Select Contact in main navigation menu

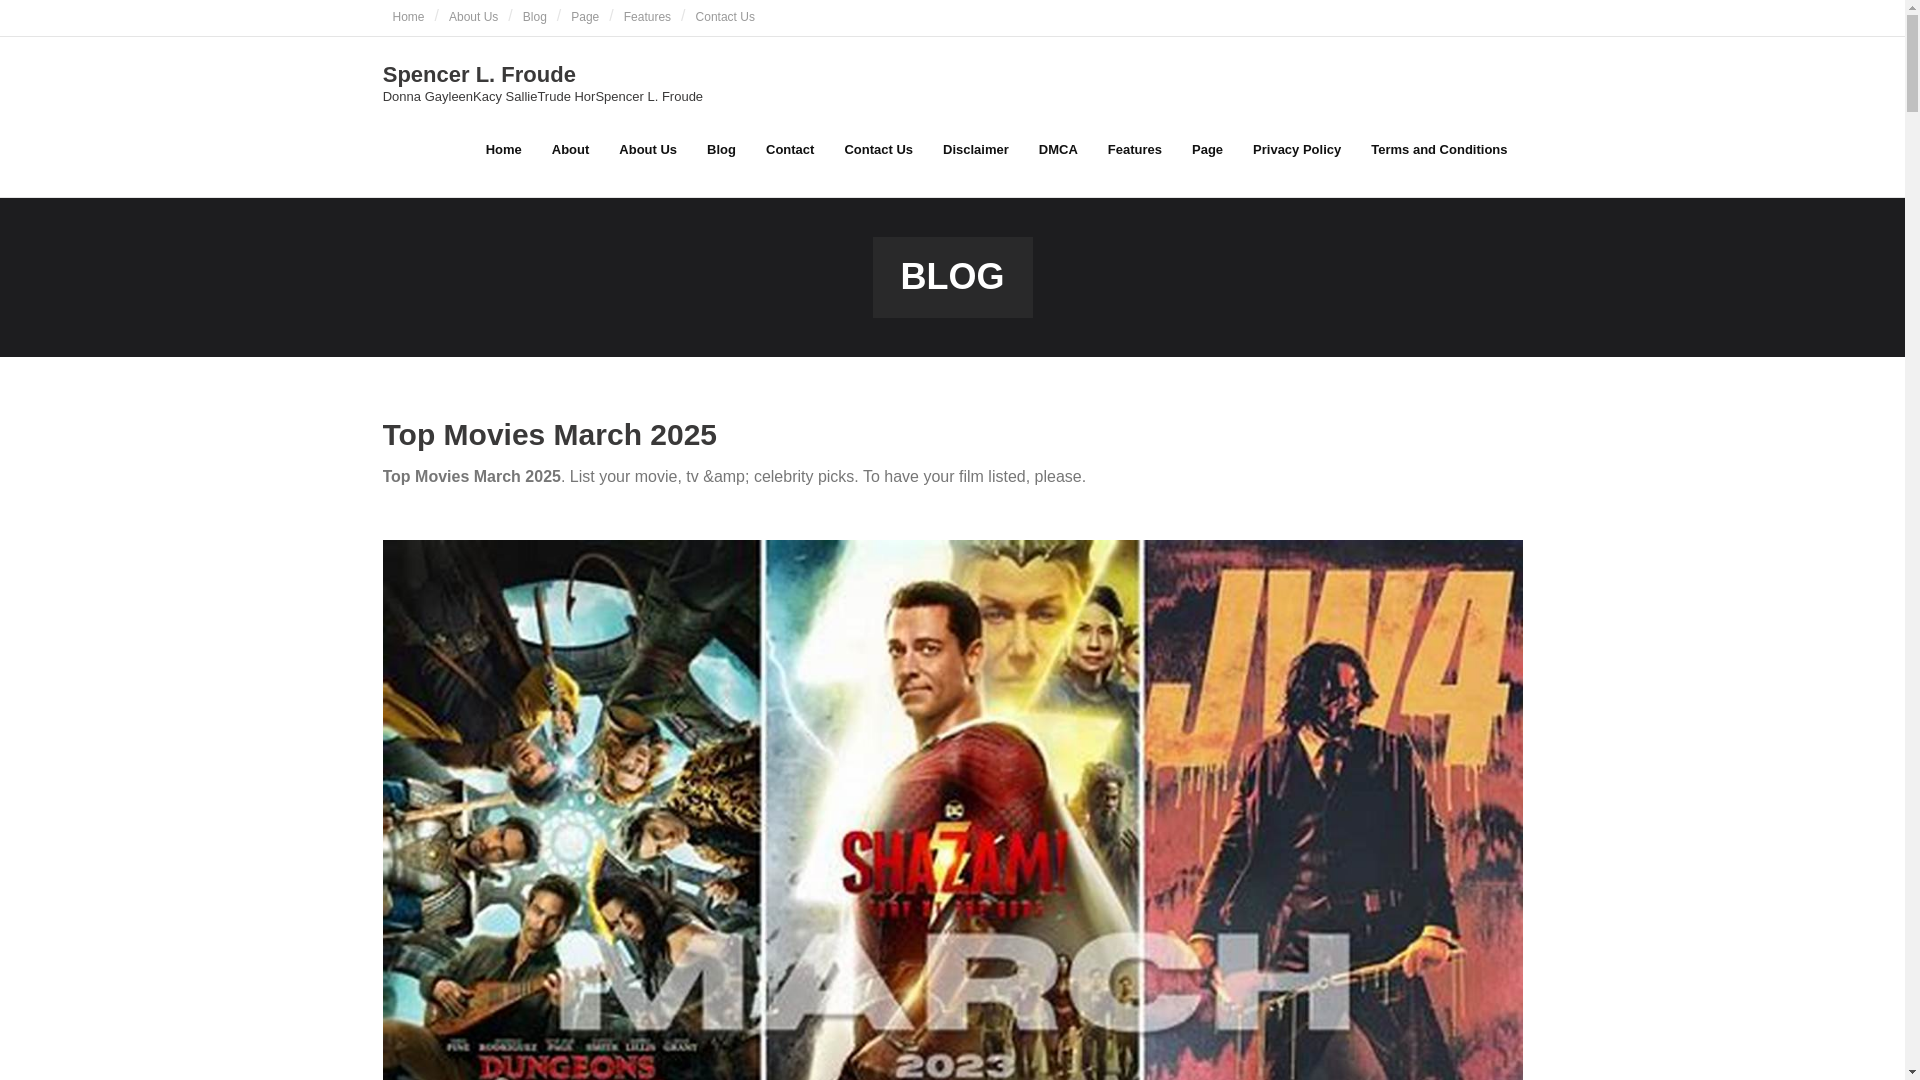pos(790,150)
